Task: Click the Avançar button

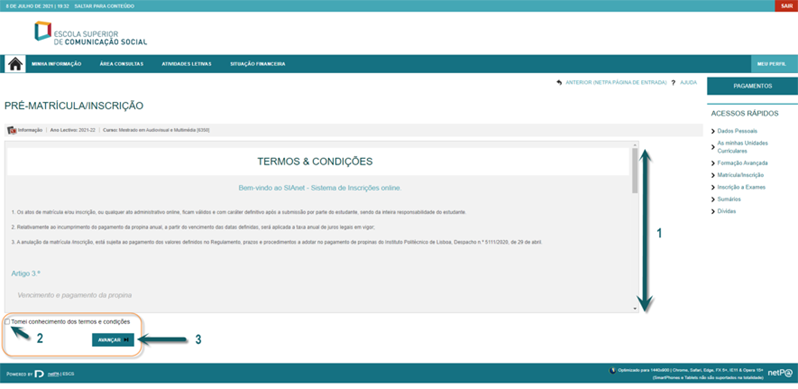Action: 113,340
